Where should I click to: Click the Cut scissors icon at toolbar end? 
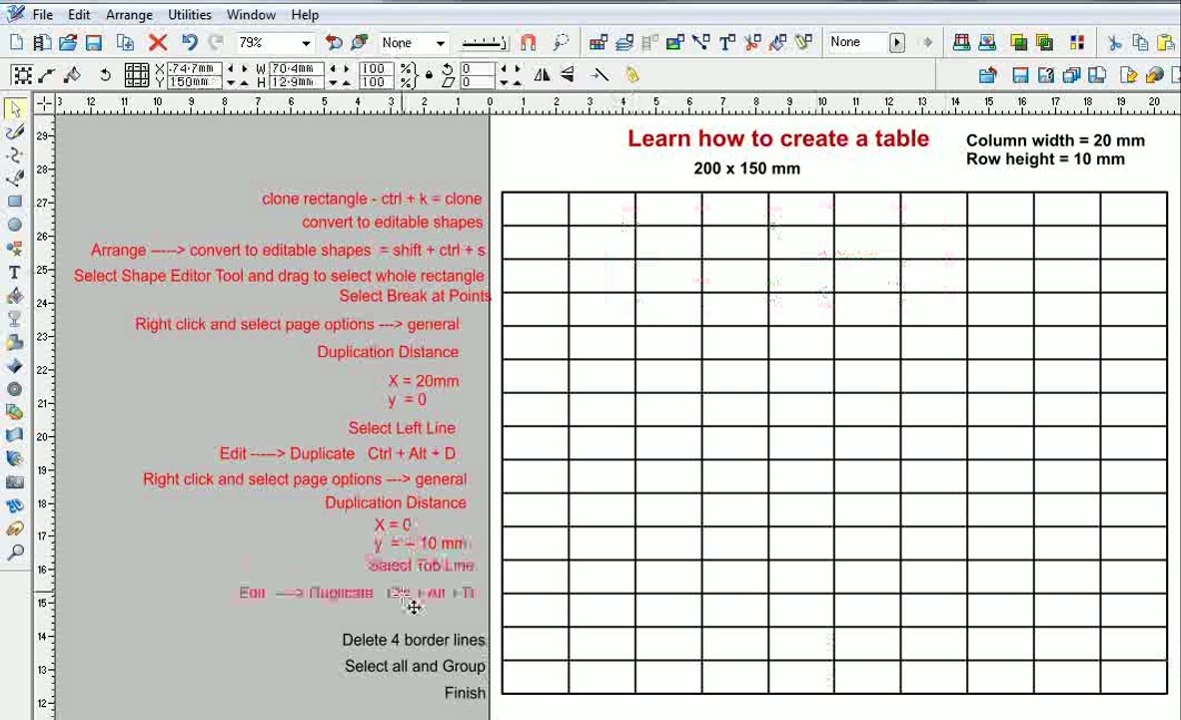(1115, 42)
